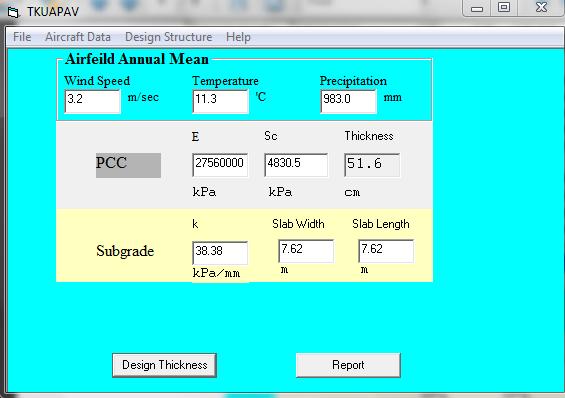Click the Wind Speed input field

[x=93, y=102]
